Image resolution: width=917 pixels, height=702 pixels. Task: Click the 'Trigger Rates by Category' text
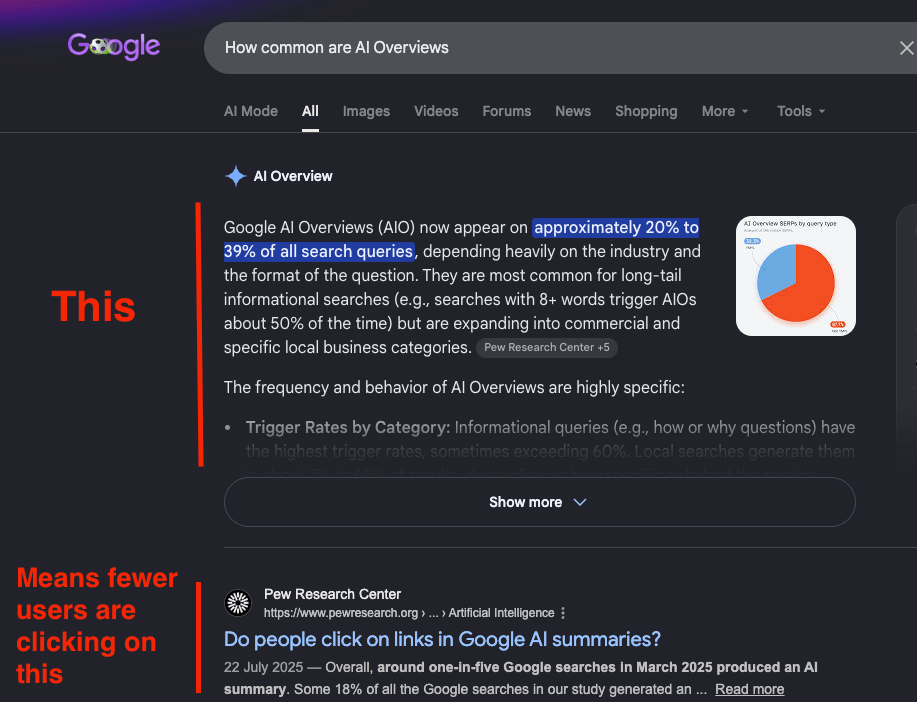348,428
